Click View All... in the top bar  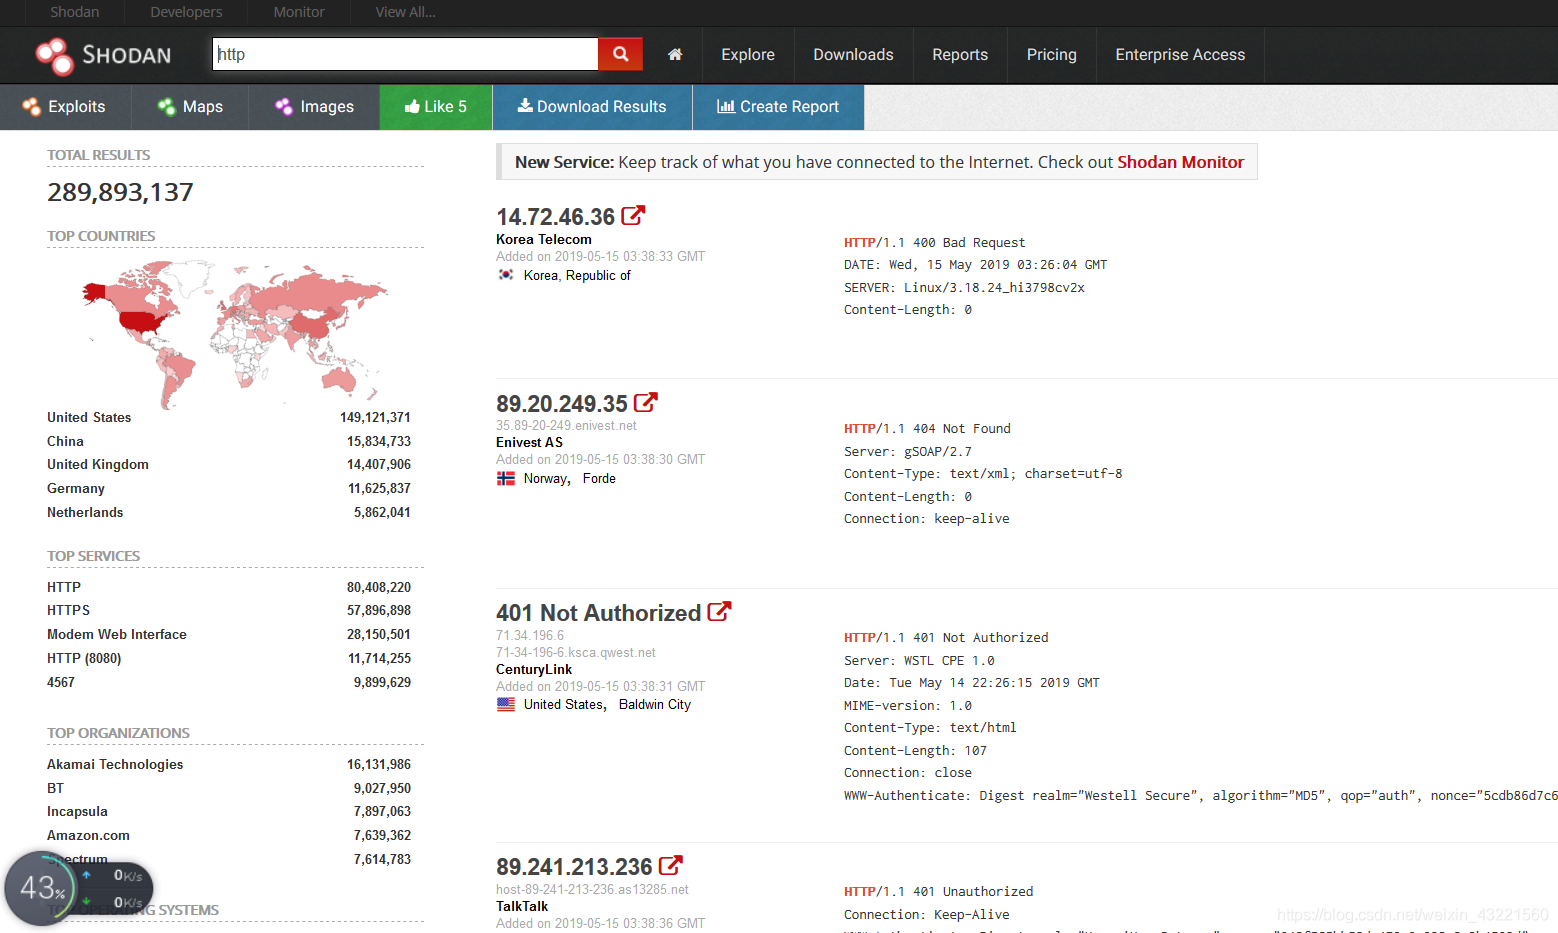click(405, 12)
